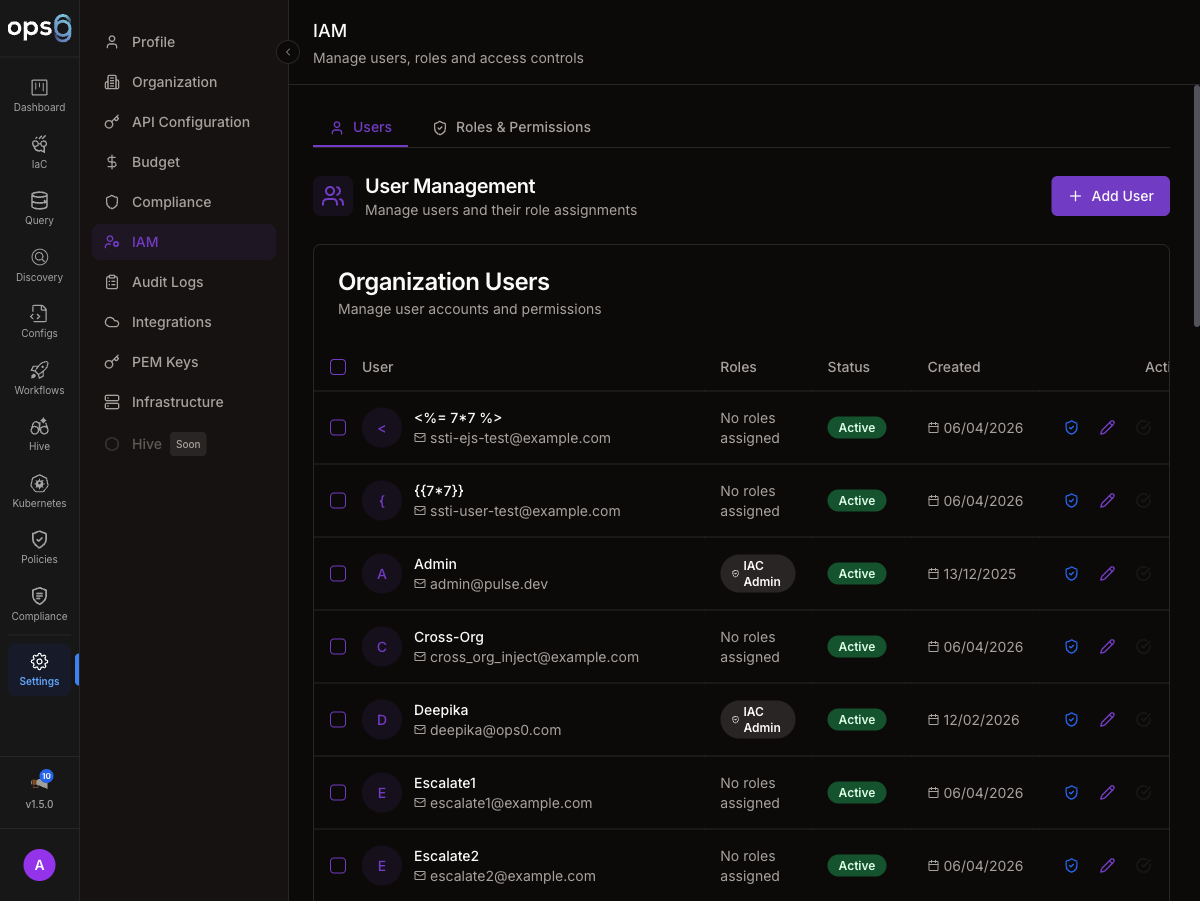Open the IaC section icon
The width and height of the screenshot is (1200, 901).
point(39,151)
